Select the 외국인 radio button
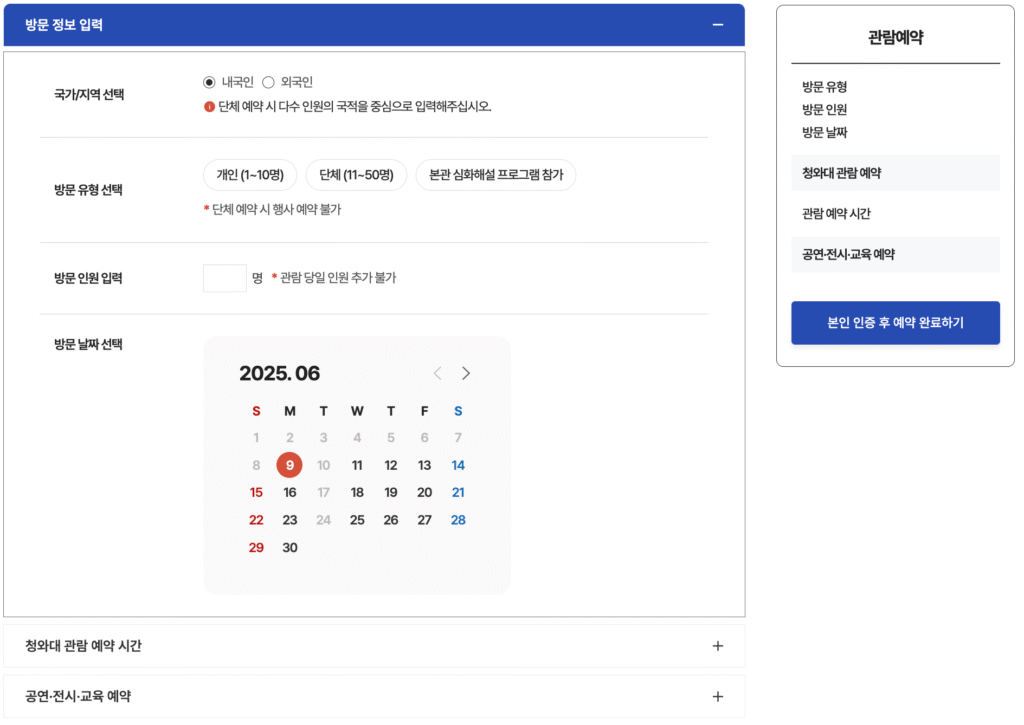The width and height of the screenshot is (1024, 725). click(268, 82)
